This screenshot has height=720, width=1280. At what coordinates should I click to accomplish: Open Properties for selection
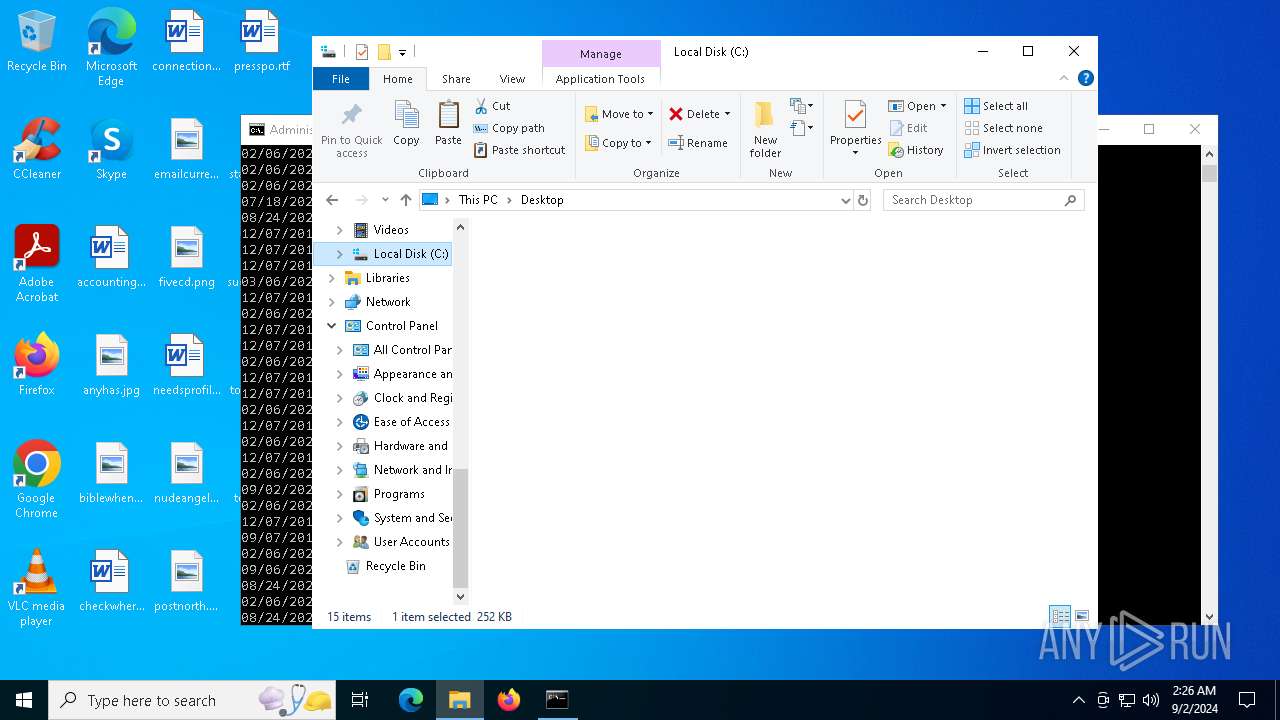[x=855, y=128]
